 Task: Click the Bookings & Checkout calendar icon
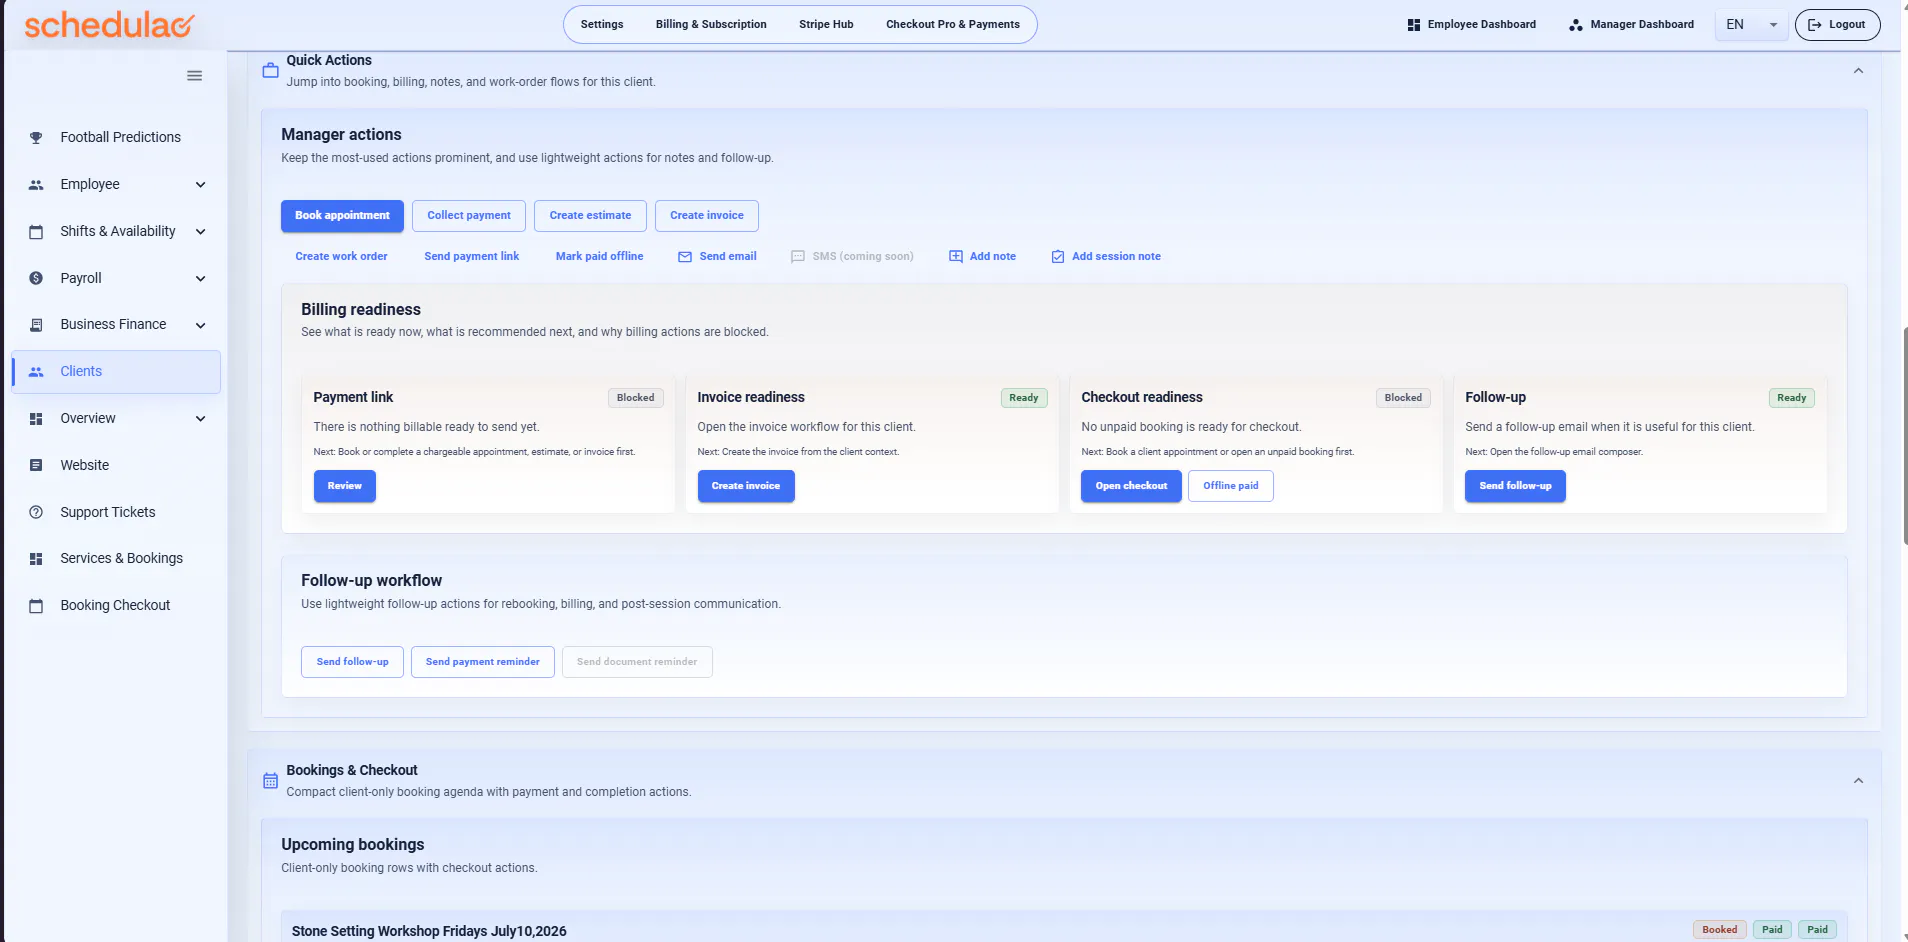270,781
